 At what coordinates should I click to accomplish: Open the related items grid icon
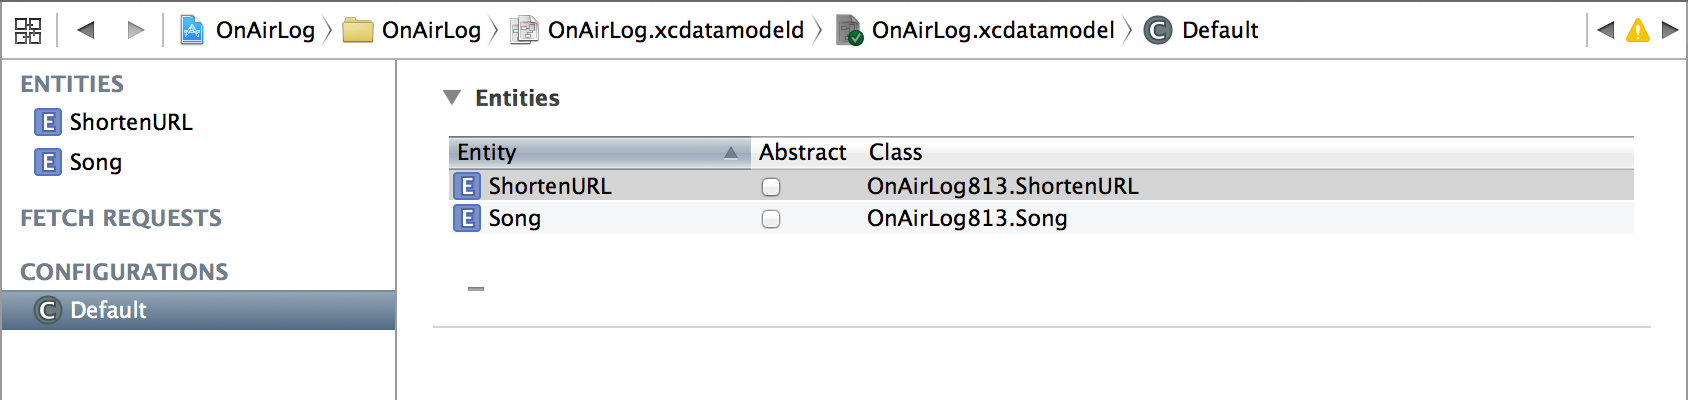(28, 30)
